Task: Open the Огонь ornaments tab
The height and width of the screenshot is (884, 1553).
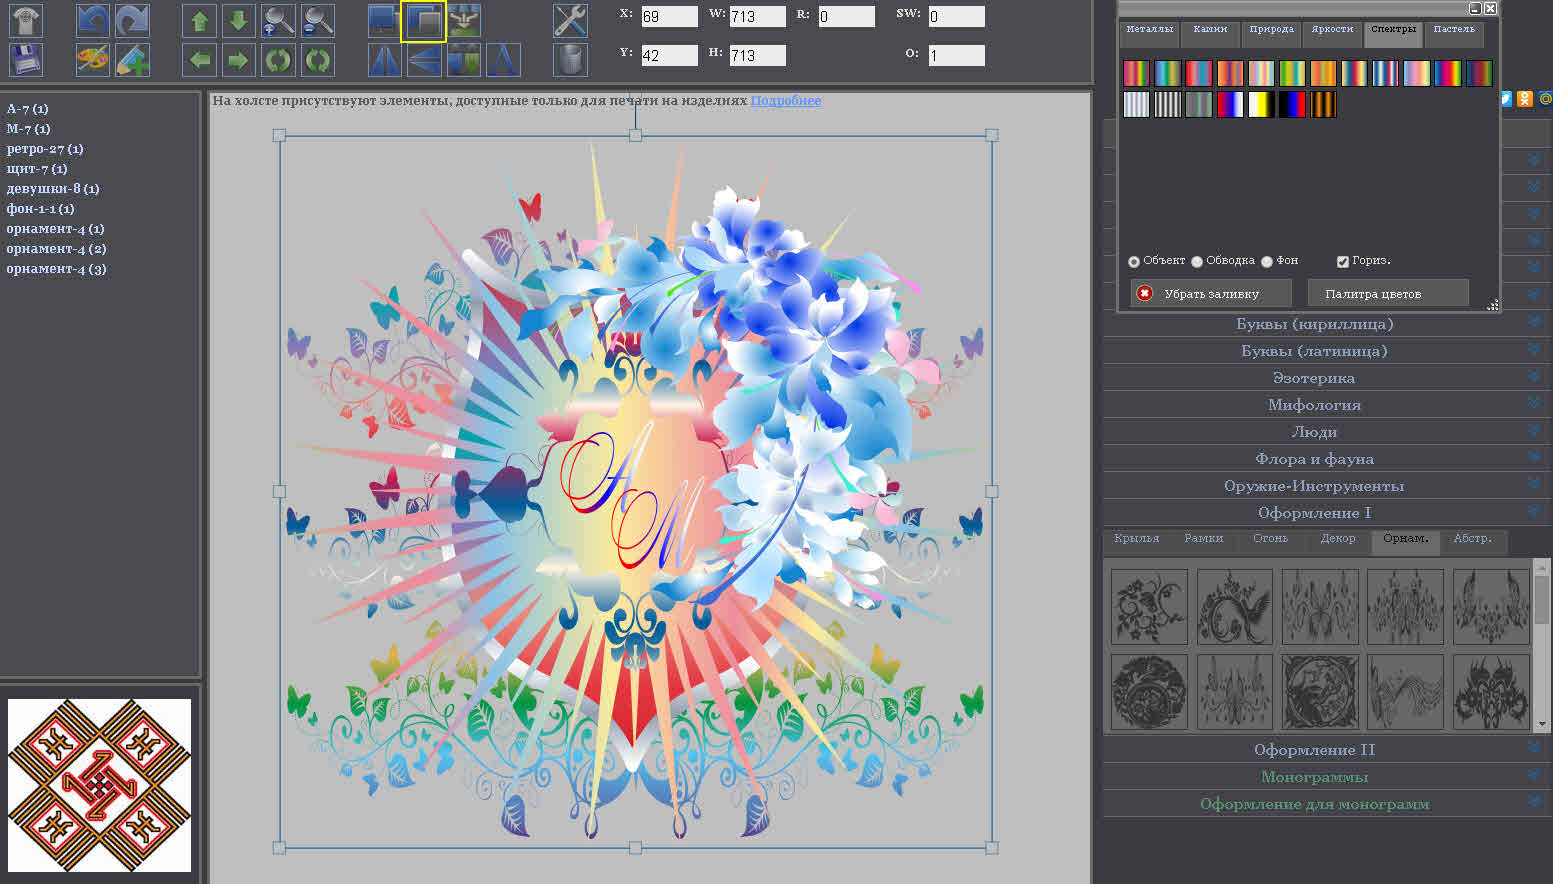Action: (1271, 541)
